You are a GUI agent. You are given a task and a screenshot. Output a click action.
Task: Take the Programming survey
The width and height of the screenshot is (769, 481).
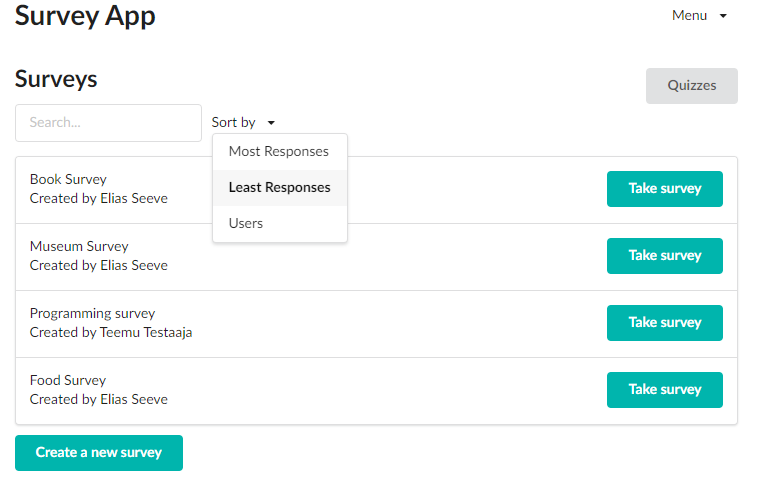[x=665, y=323]
